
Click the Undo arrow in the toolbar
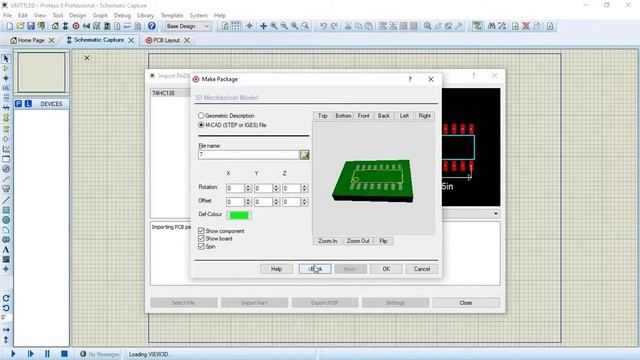tap(323, 26)
